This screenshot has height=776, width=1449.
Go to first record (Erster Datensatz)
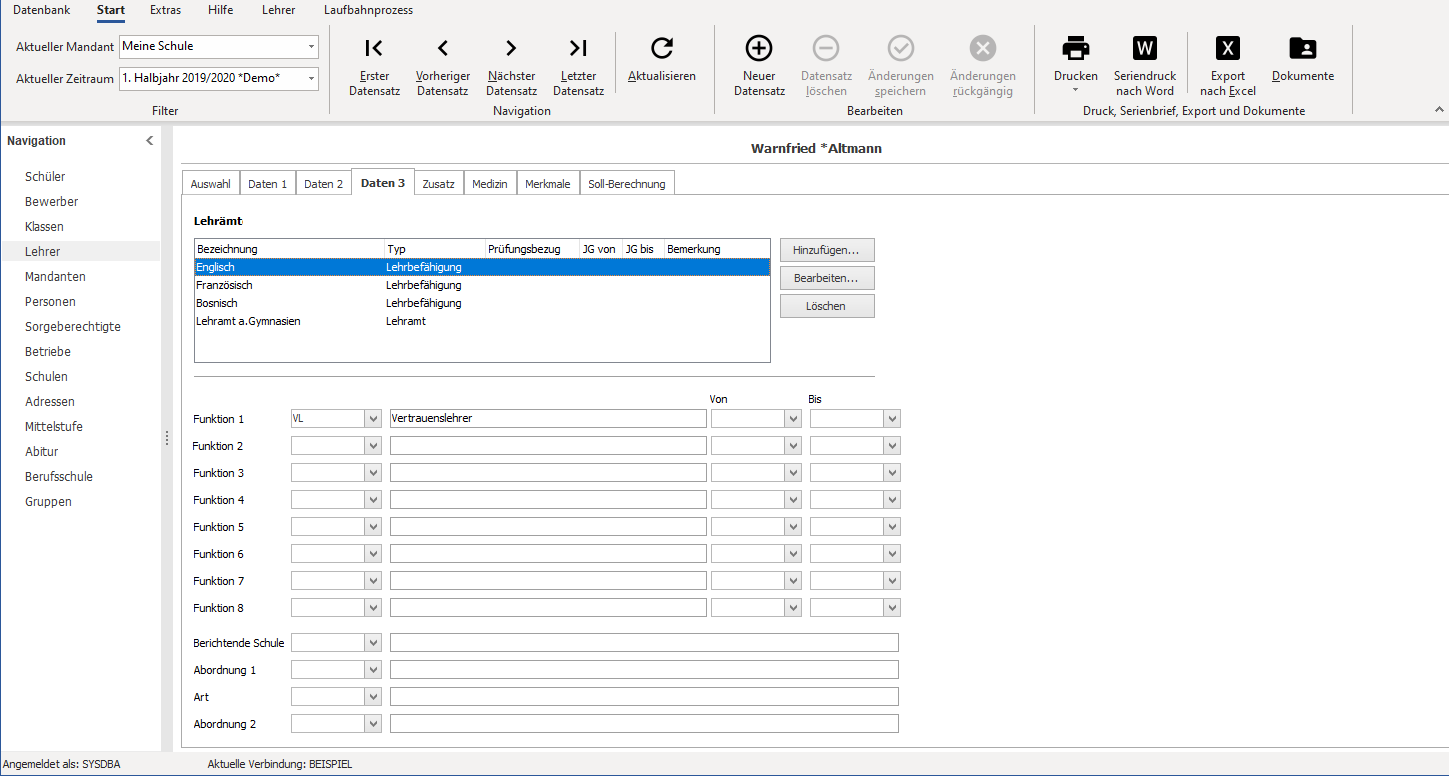pyautogui.click(x=374, y=48)
